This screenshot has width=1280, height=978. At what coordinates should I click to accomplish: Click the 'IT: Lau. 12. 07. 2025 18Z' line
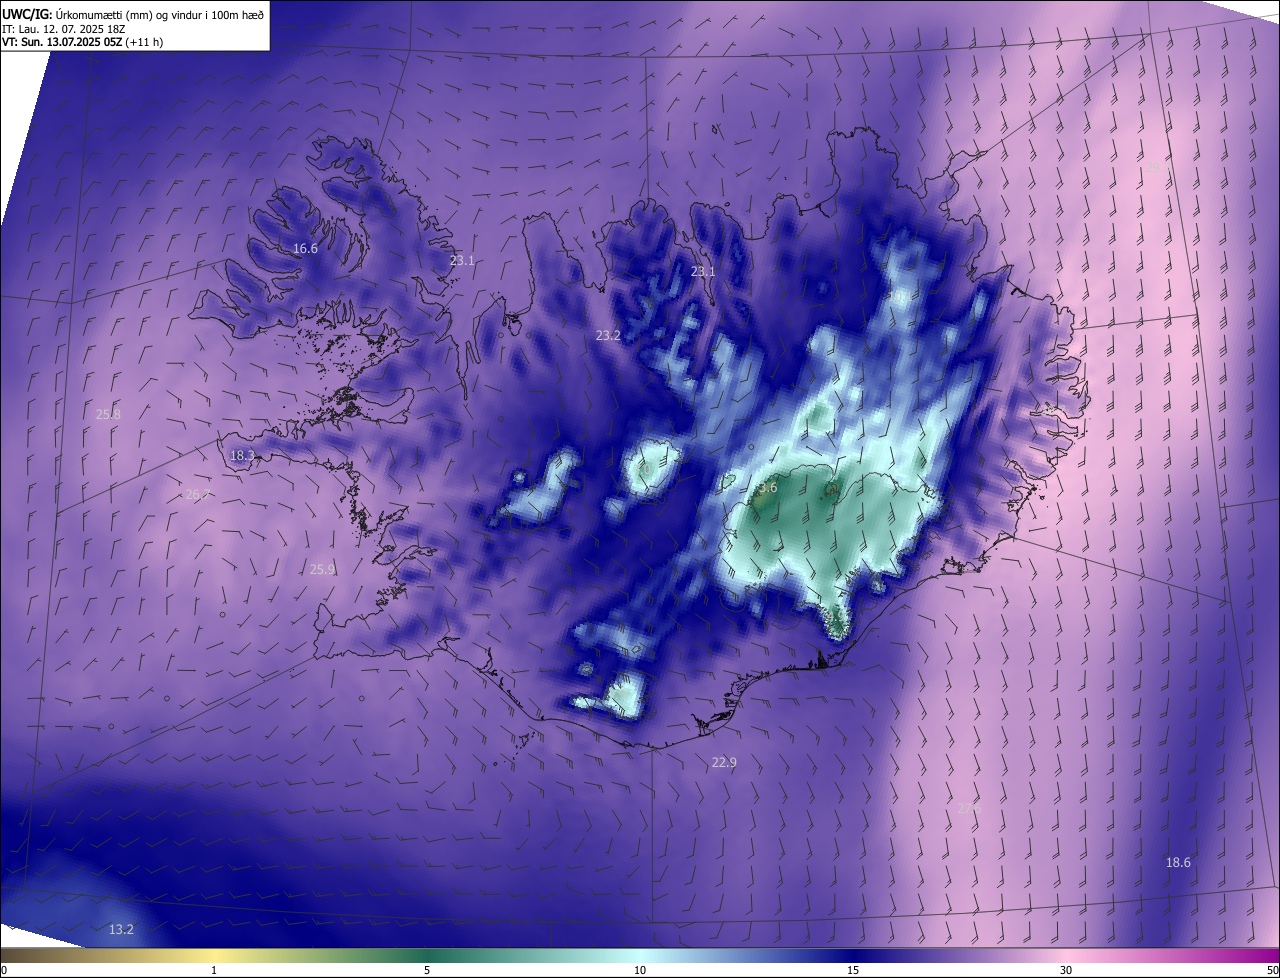64,29
